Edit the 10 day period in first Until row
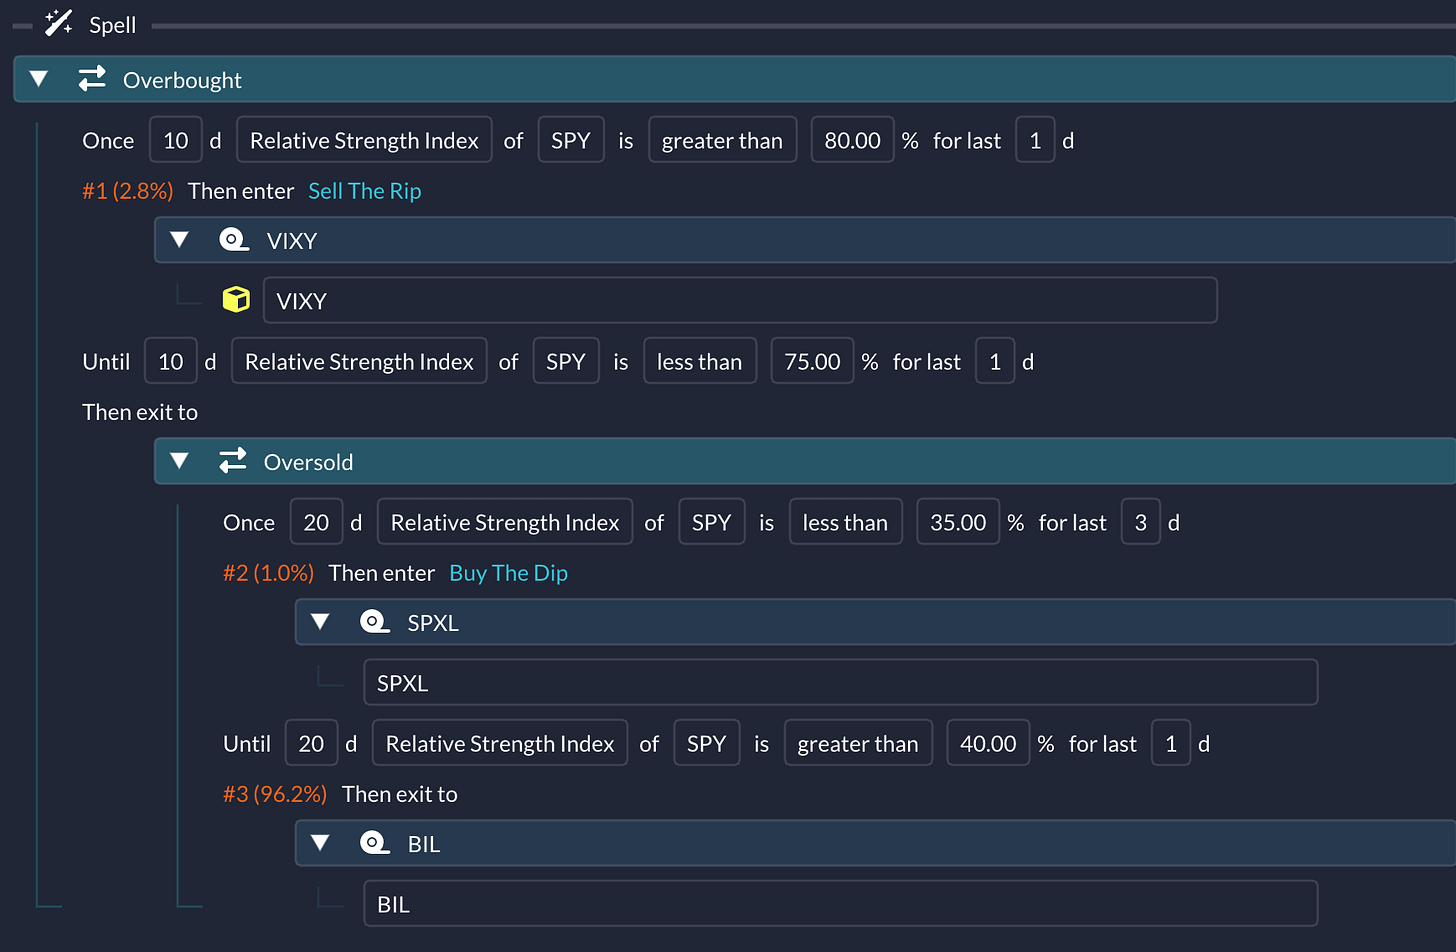 [x=171, y=361]
